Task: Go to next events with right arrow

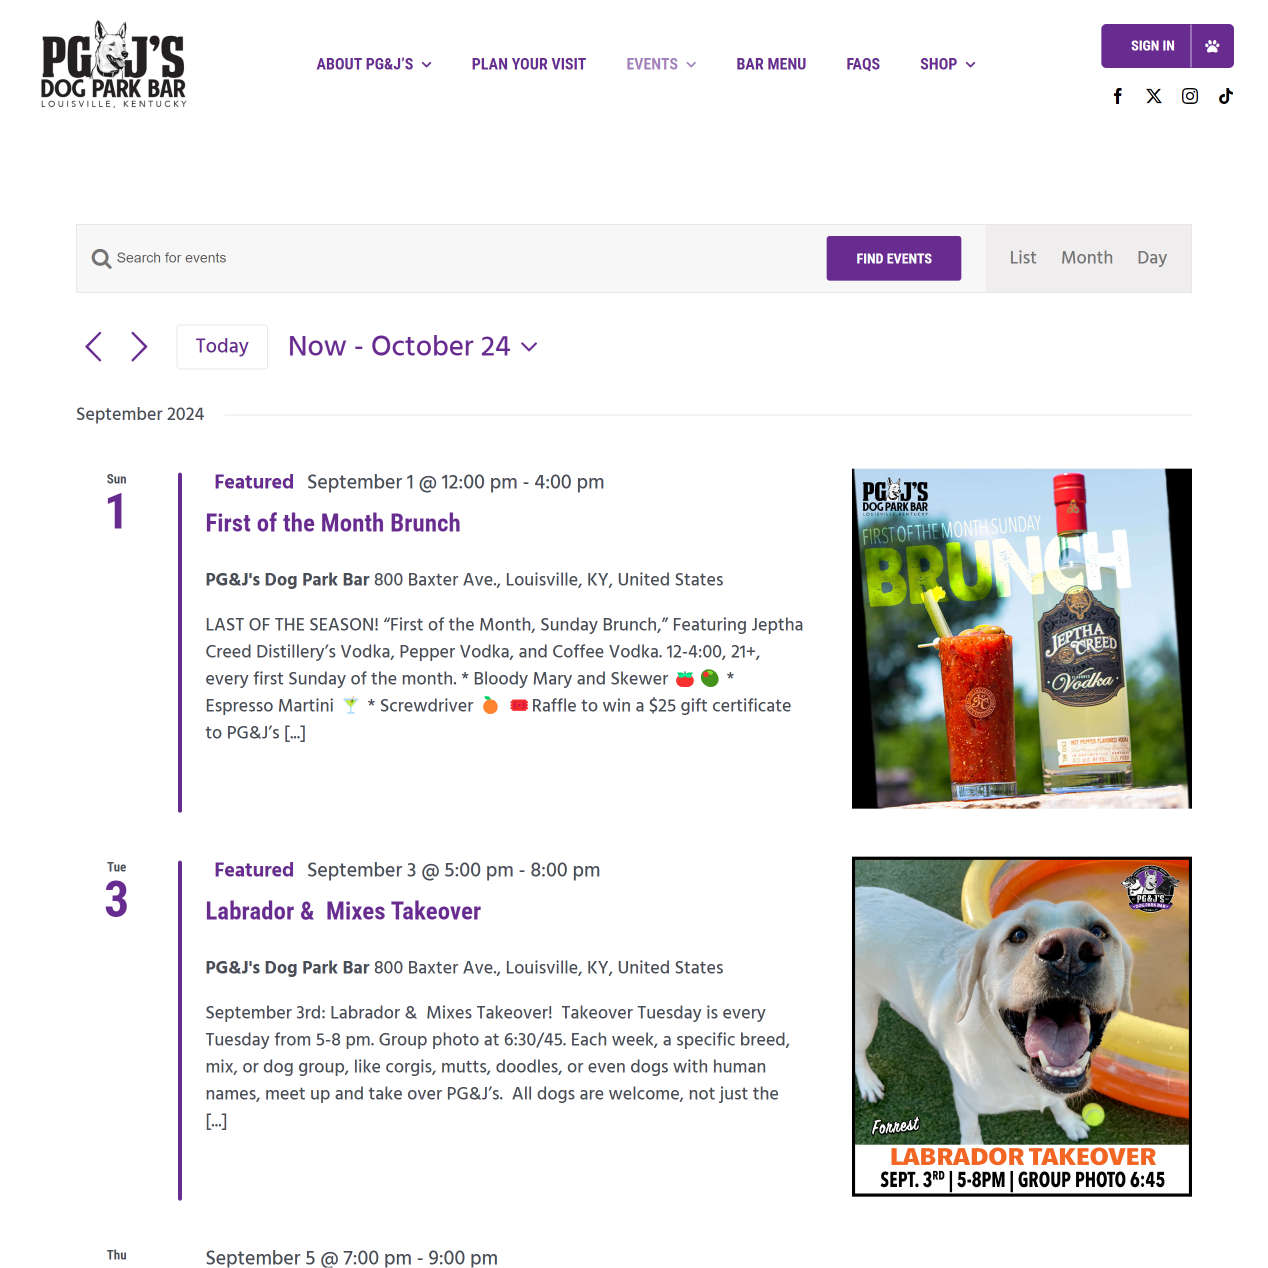Action: (x=139, y=347)
